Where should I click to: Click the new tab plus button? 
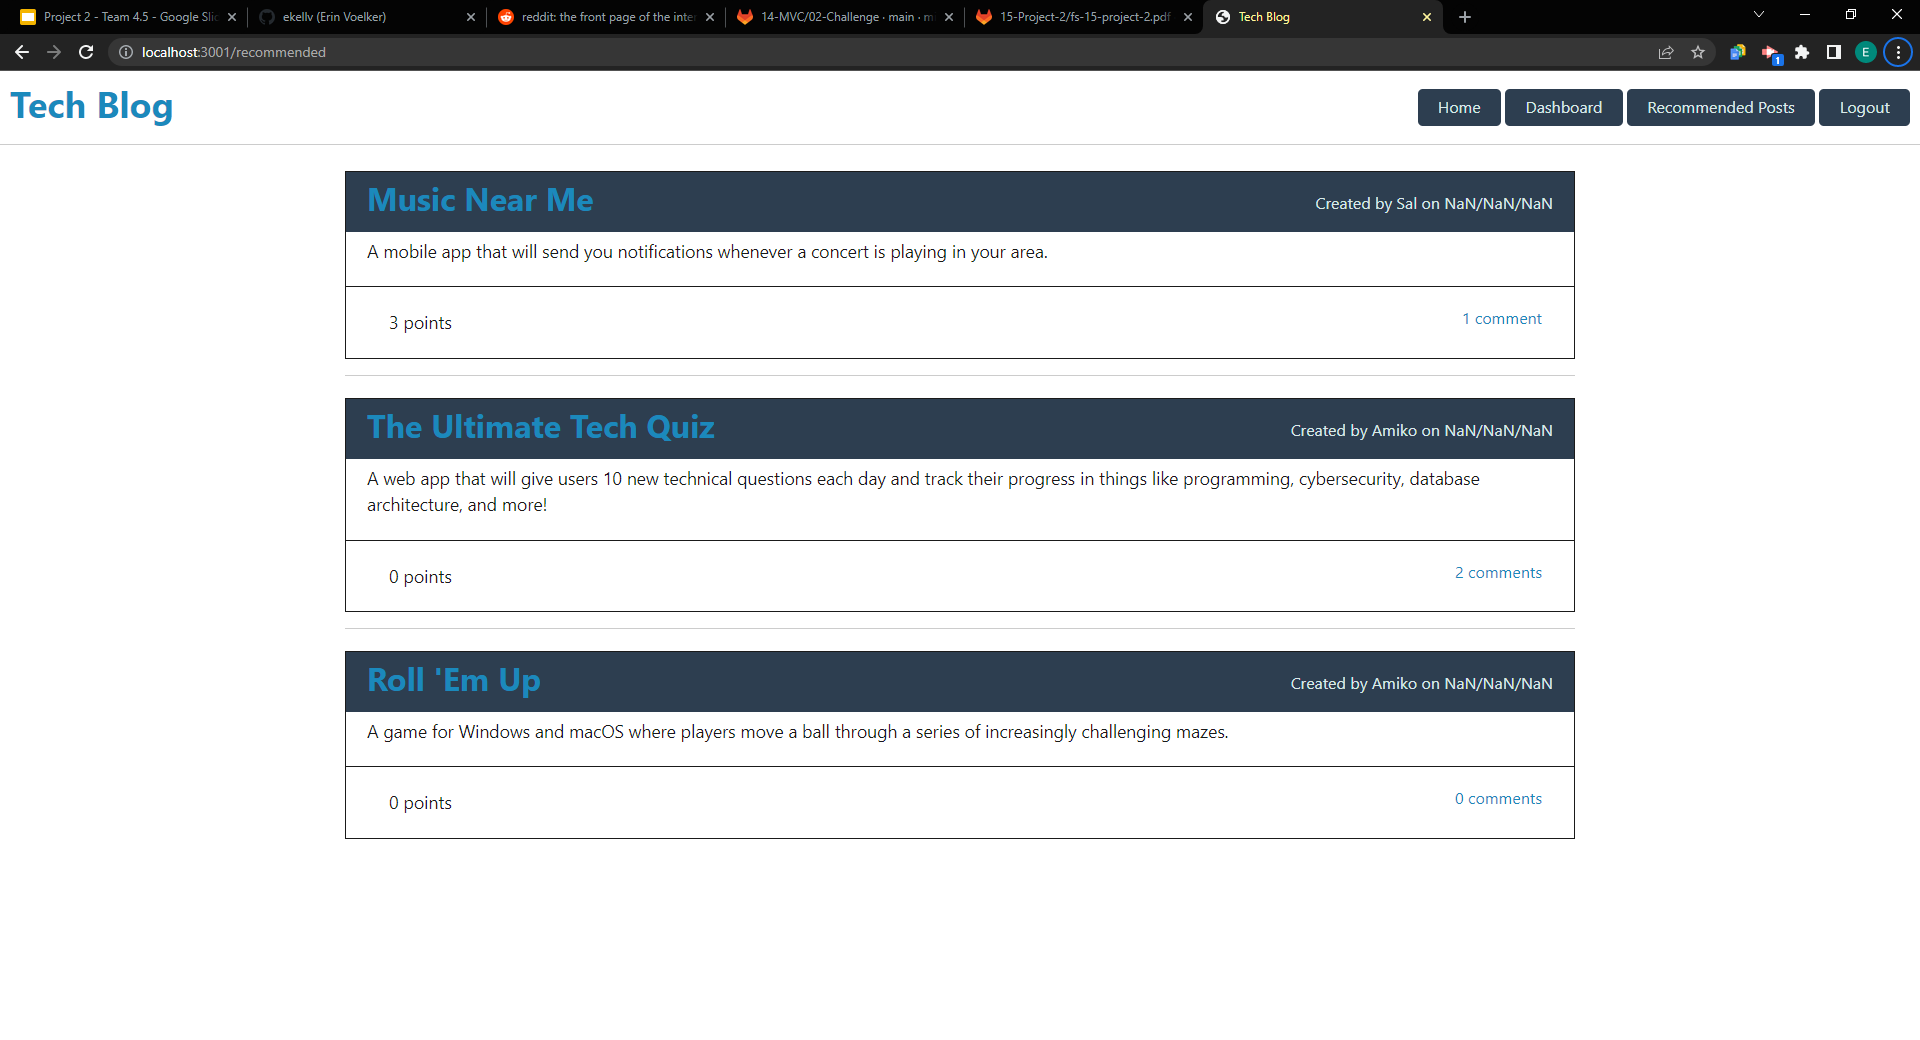coord(1464,17)
